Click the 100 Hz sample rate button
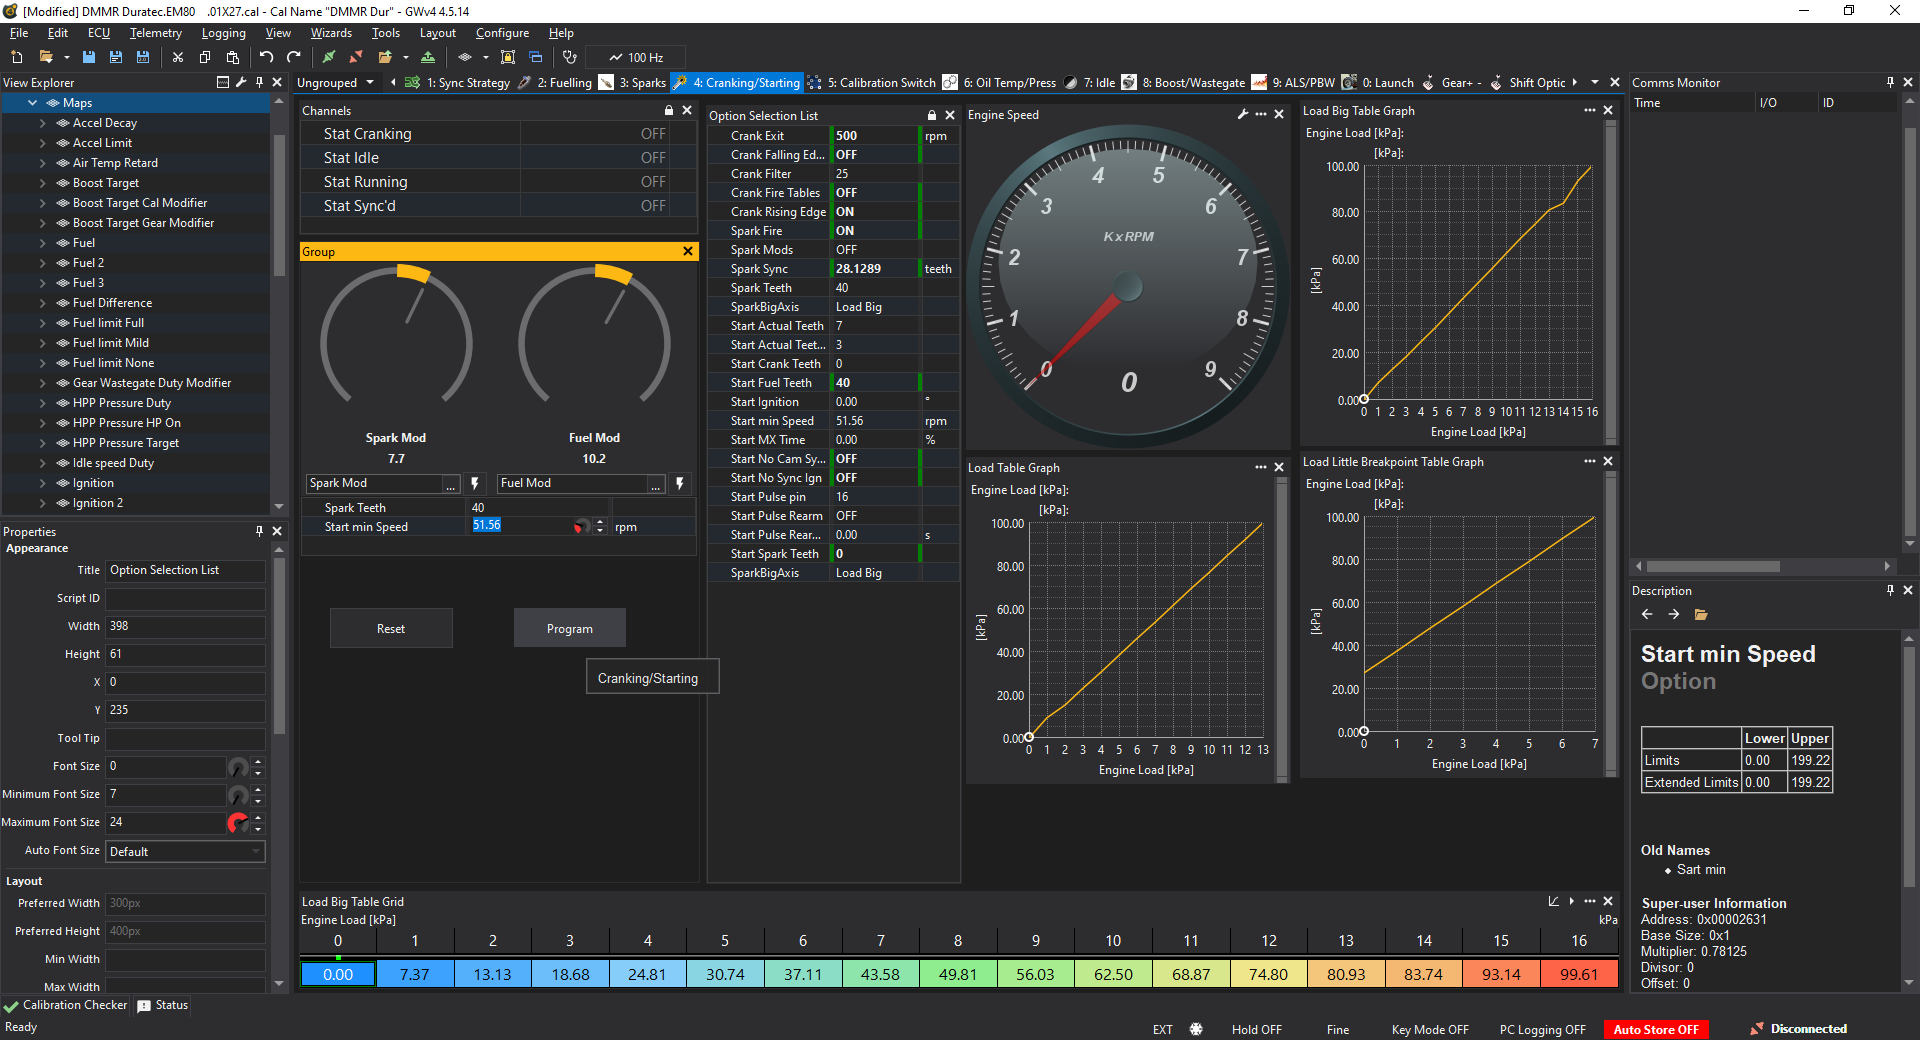This screenshot has height=1040, width=1920. point(636,57)
